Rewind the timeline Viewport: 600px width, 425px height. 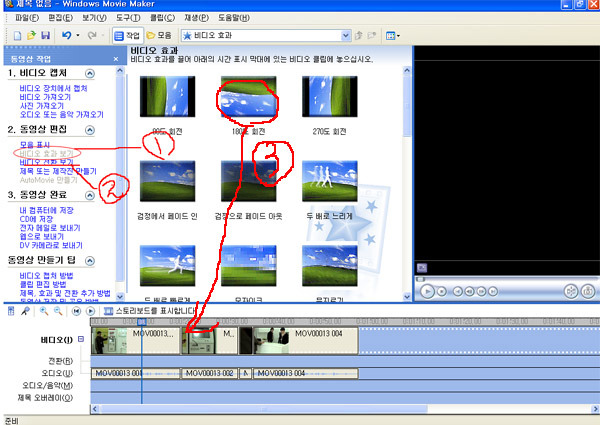pyautogui.click(x=76, y=311)
